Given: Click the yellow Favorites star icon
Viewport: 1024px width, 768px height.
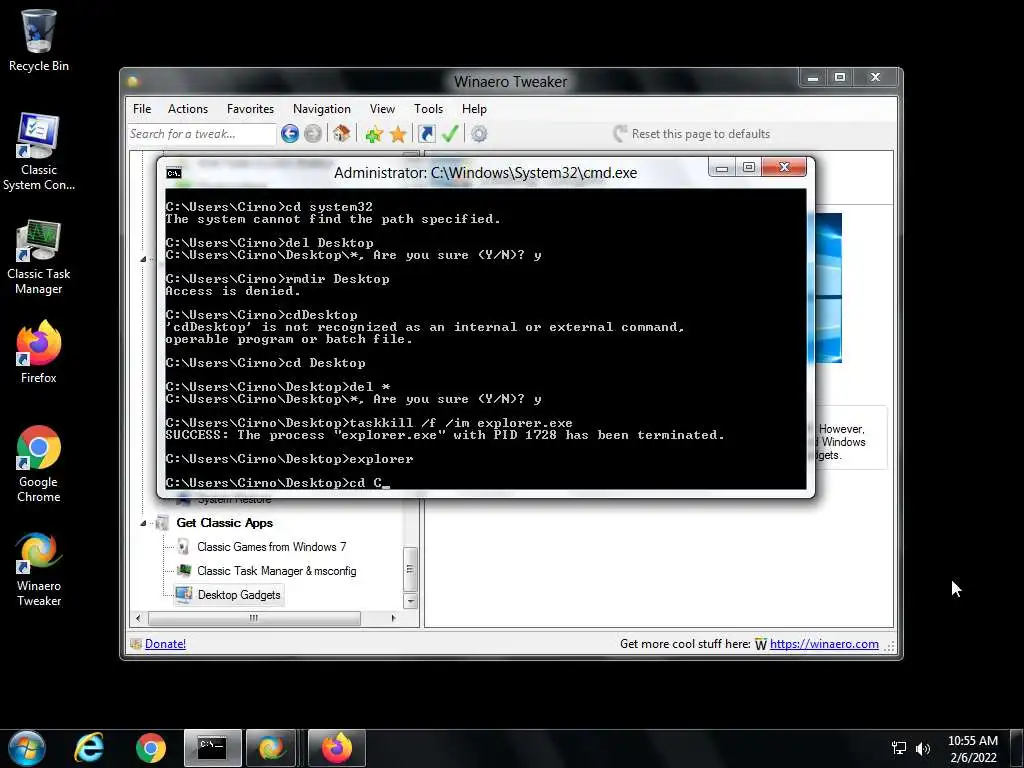Looking at the screenshot, I should click(398, 135).
